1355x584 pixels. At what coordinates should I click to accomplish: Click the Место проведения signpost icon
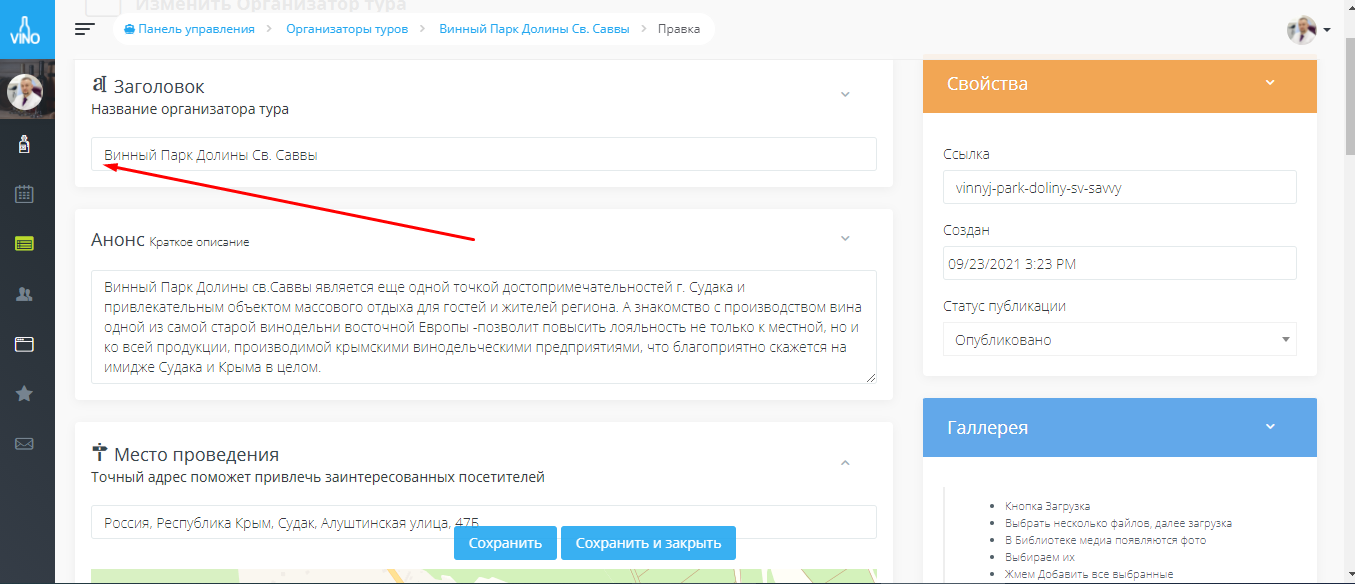click(x=99, y=453)
